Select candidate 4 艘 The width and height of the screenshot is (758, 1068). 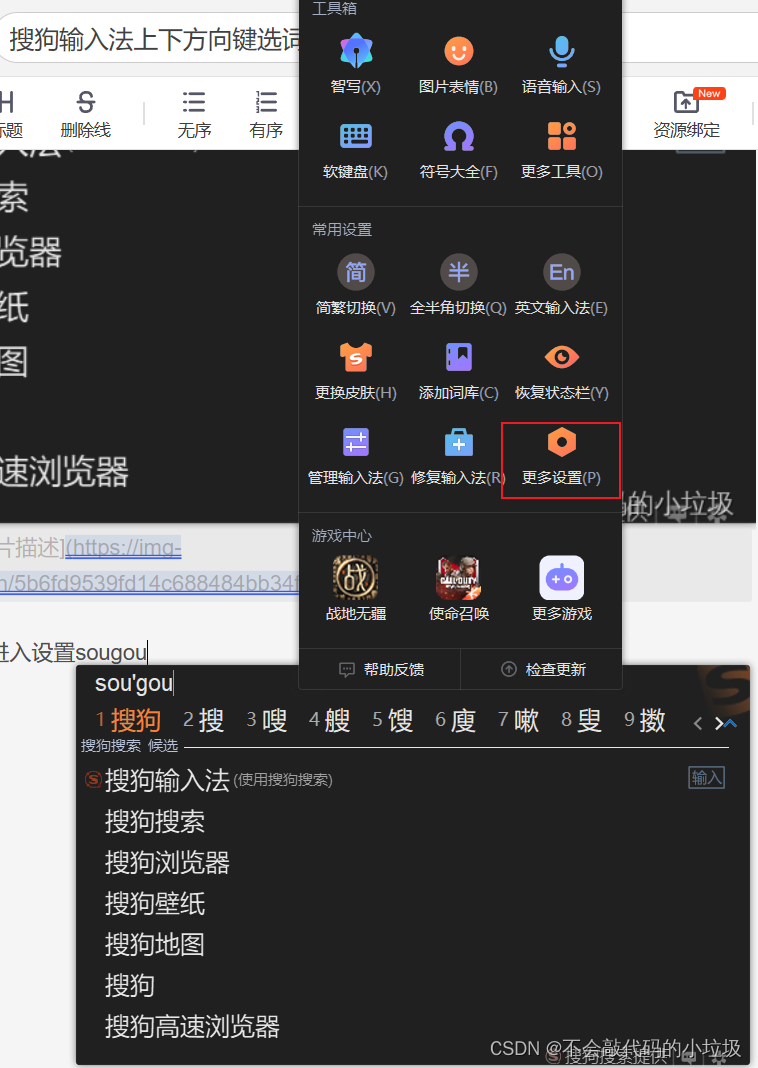(x=329, y=720)
